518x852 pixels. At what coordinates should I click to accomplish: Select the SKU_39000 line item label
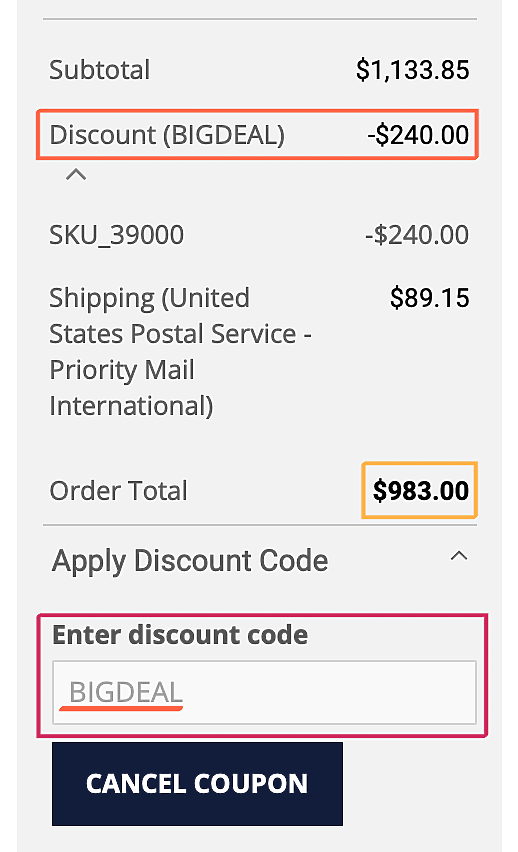pos(116,235)
